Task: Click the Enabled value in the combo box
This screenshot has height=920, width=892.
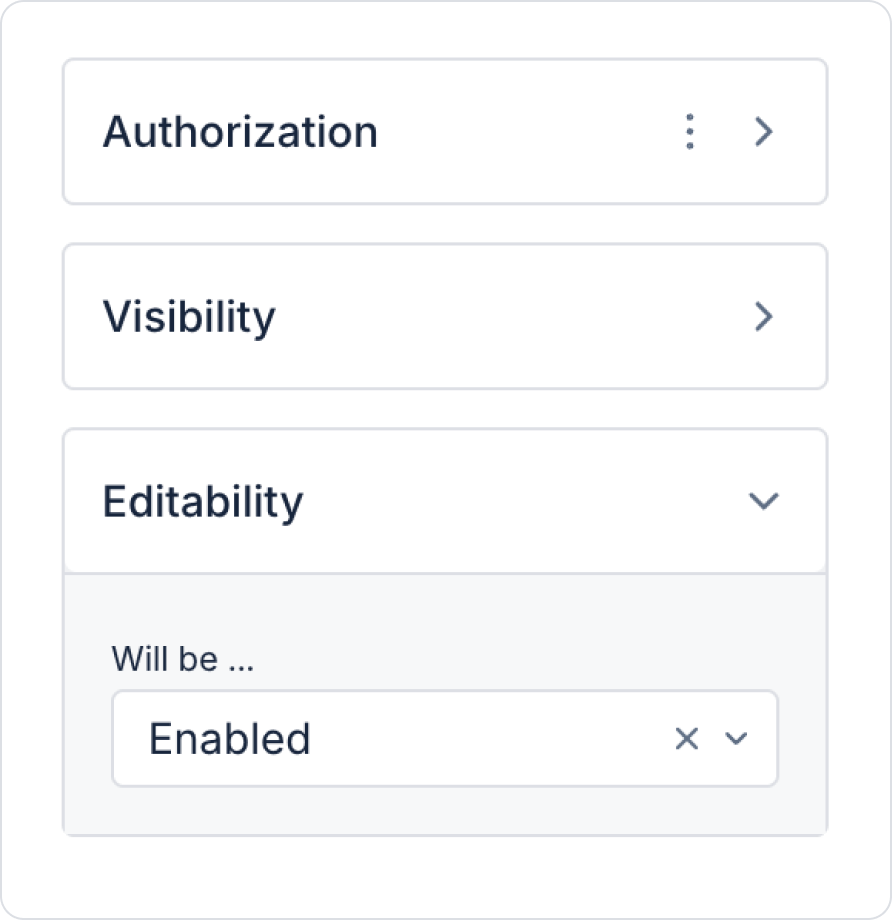Action: coord(230,739)
